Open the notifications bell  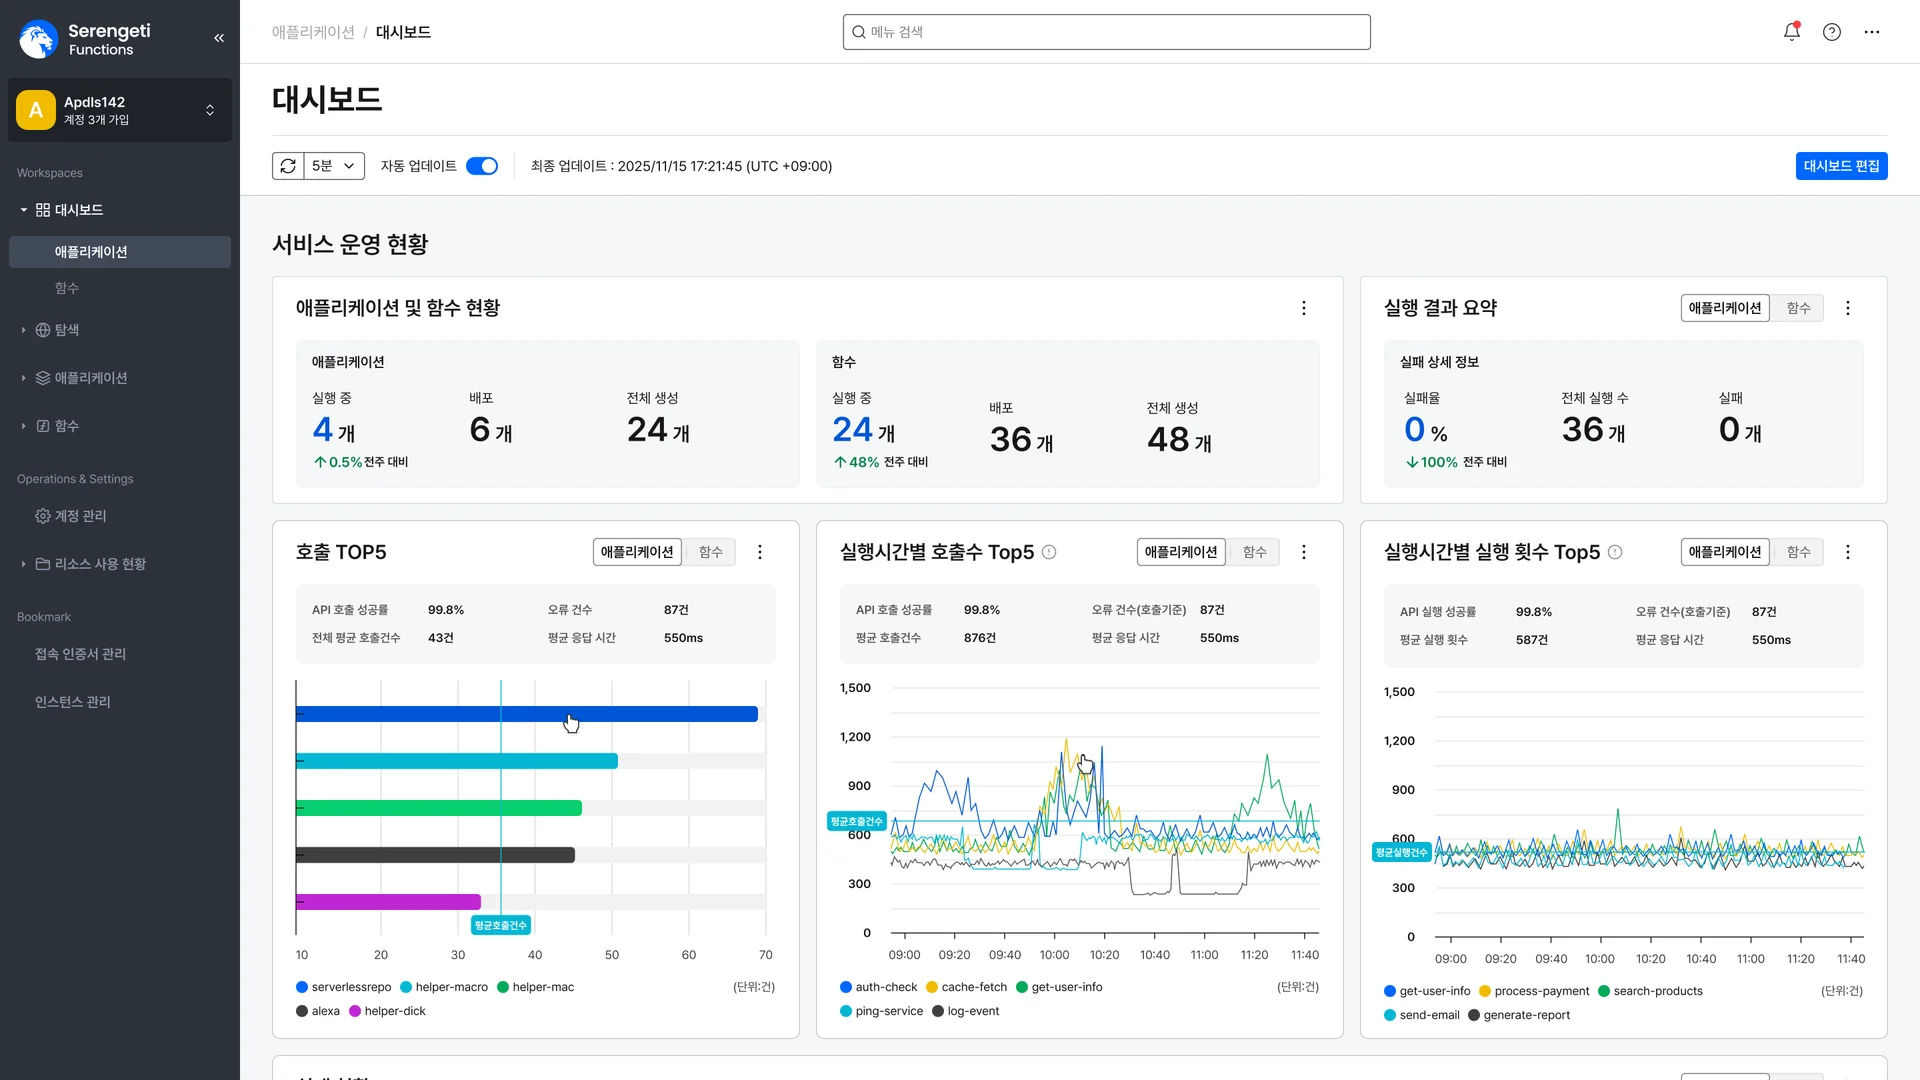pyautogui.click(x=1791, y=32)
